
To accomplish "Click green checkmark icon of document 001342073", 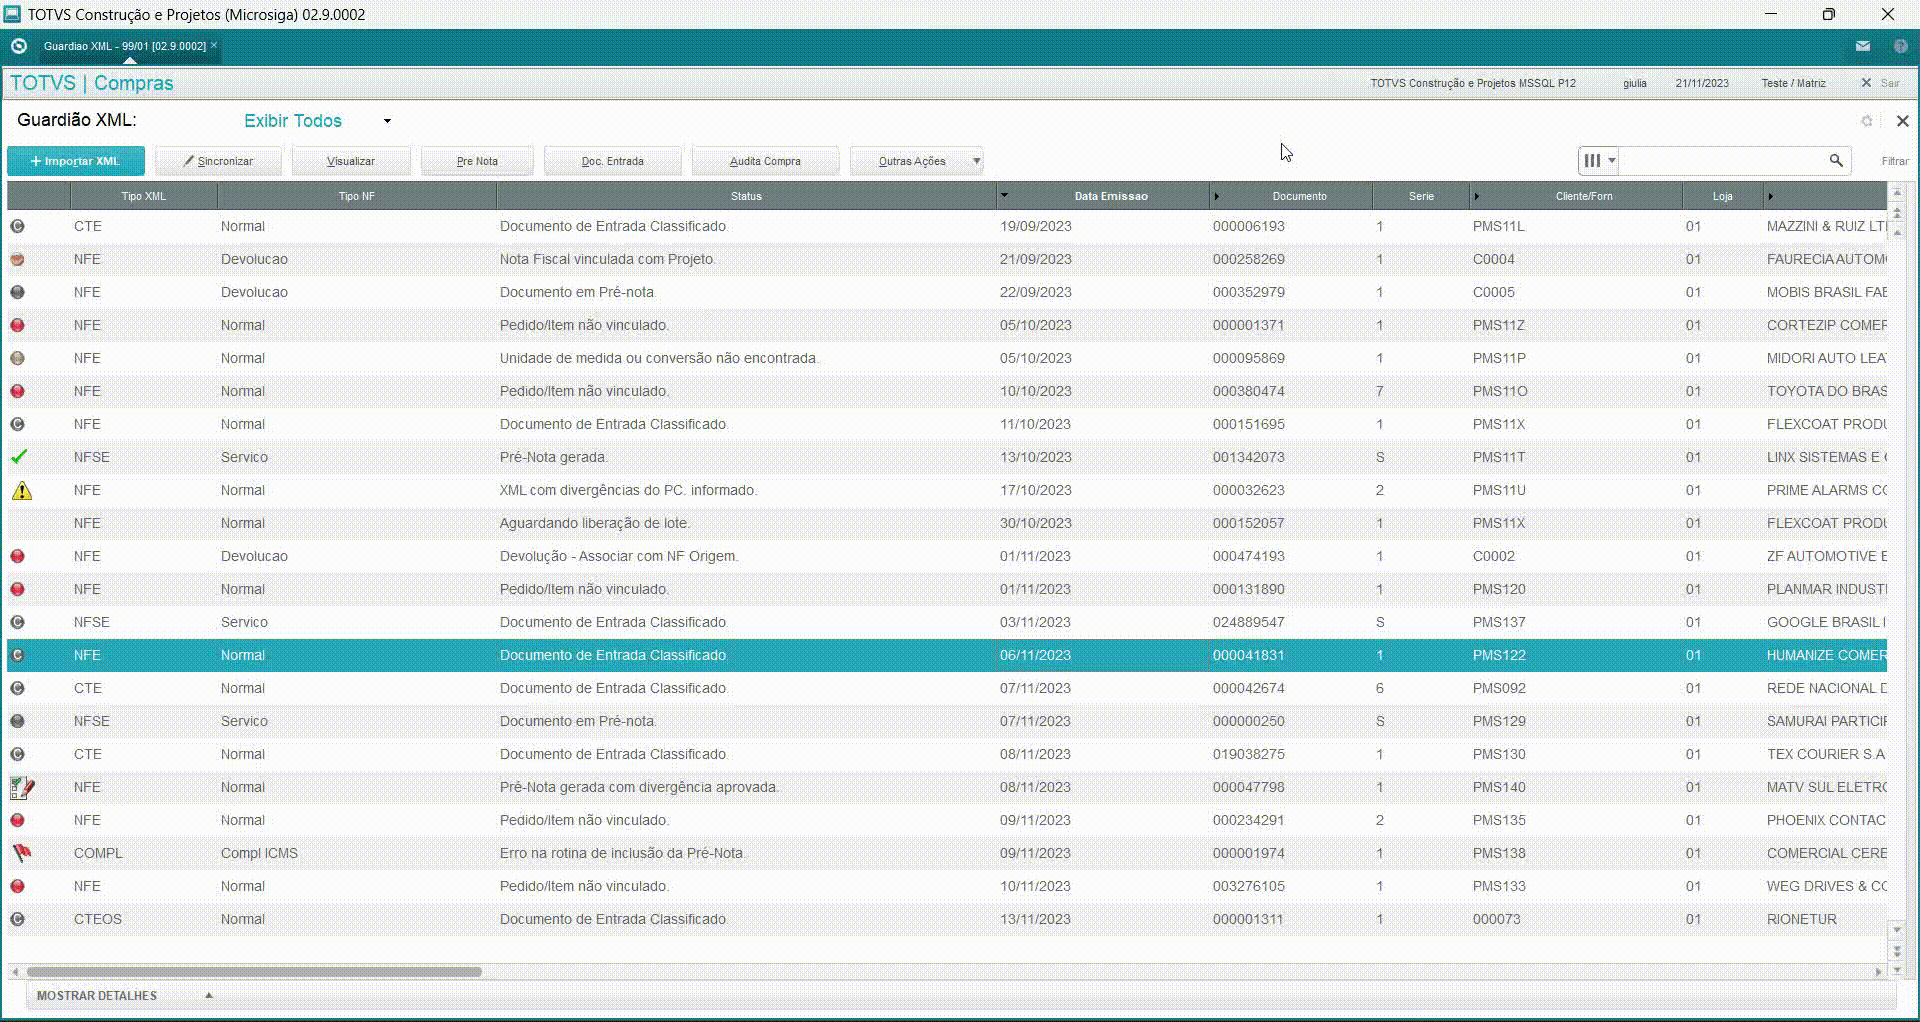I will 19,457.
